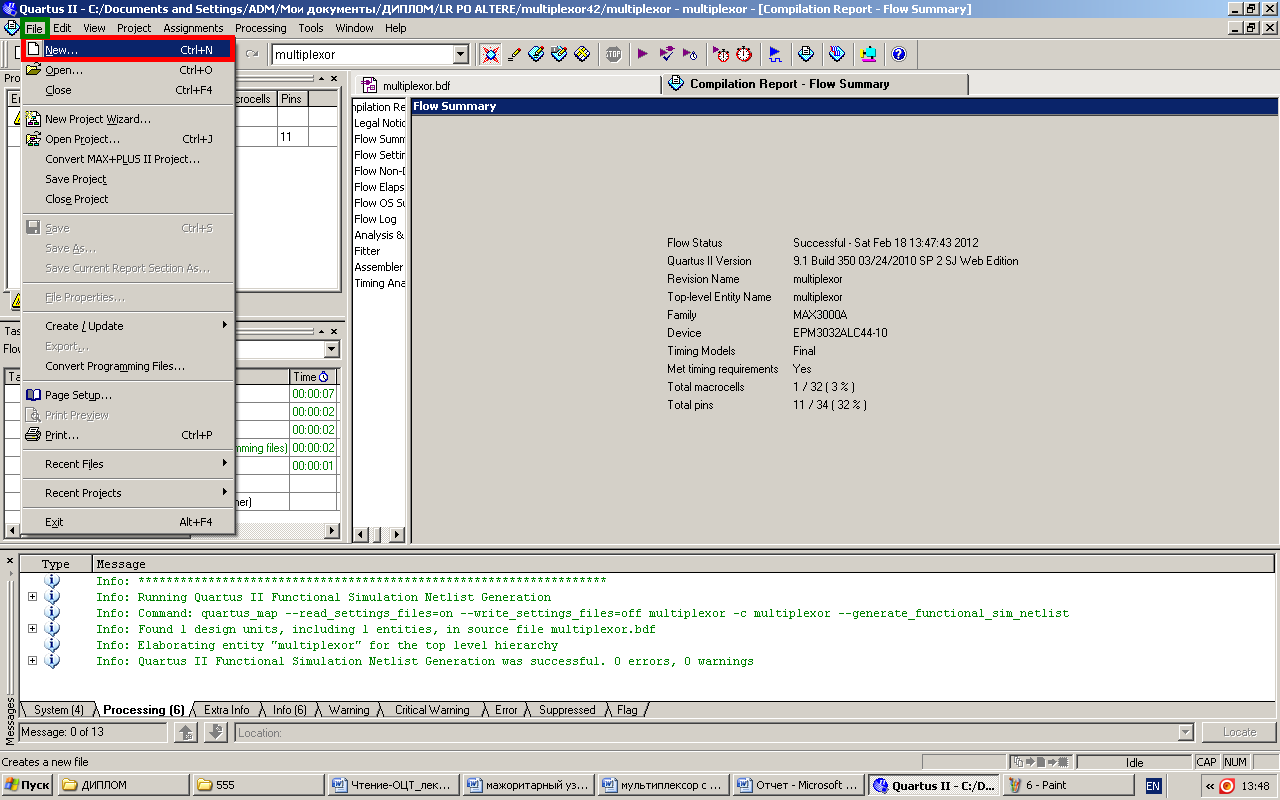This screenshot has height=800, width=1280.
Task: Go to previous message up-arrow button
Action: [185, 733]
